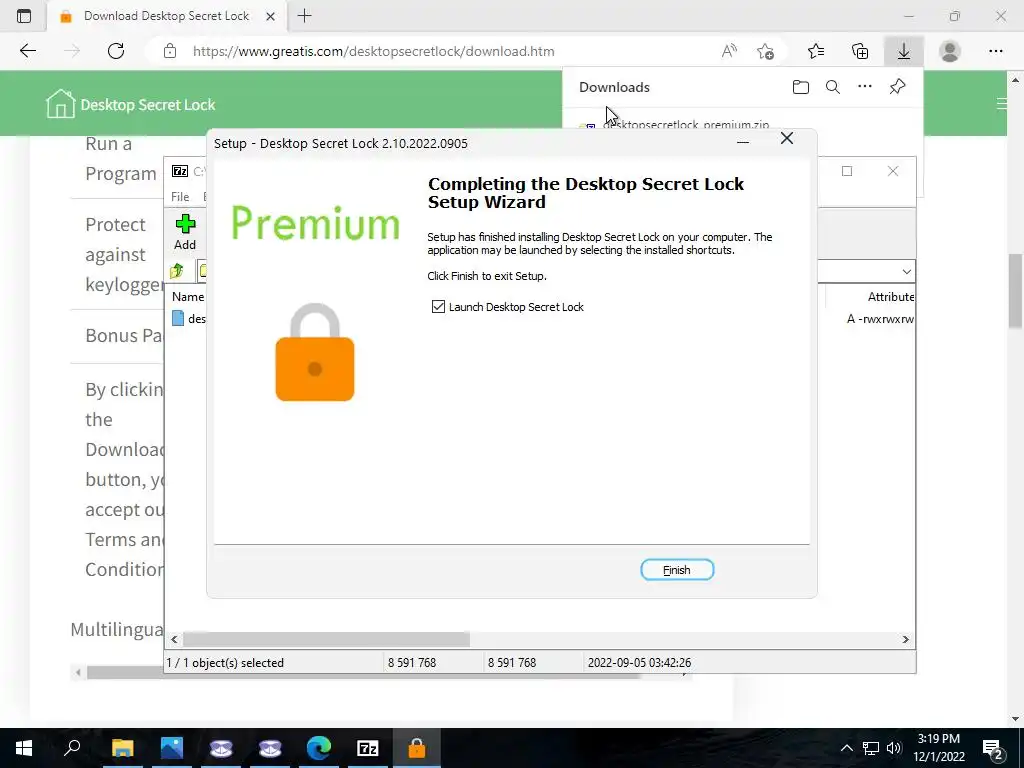Click the downloaded desktopsecretlock_premium.zip entry
The width and height of the screenshot is (1024, 768).
pos(686,124)
